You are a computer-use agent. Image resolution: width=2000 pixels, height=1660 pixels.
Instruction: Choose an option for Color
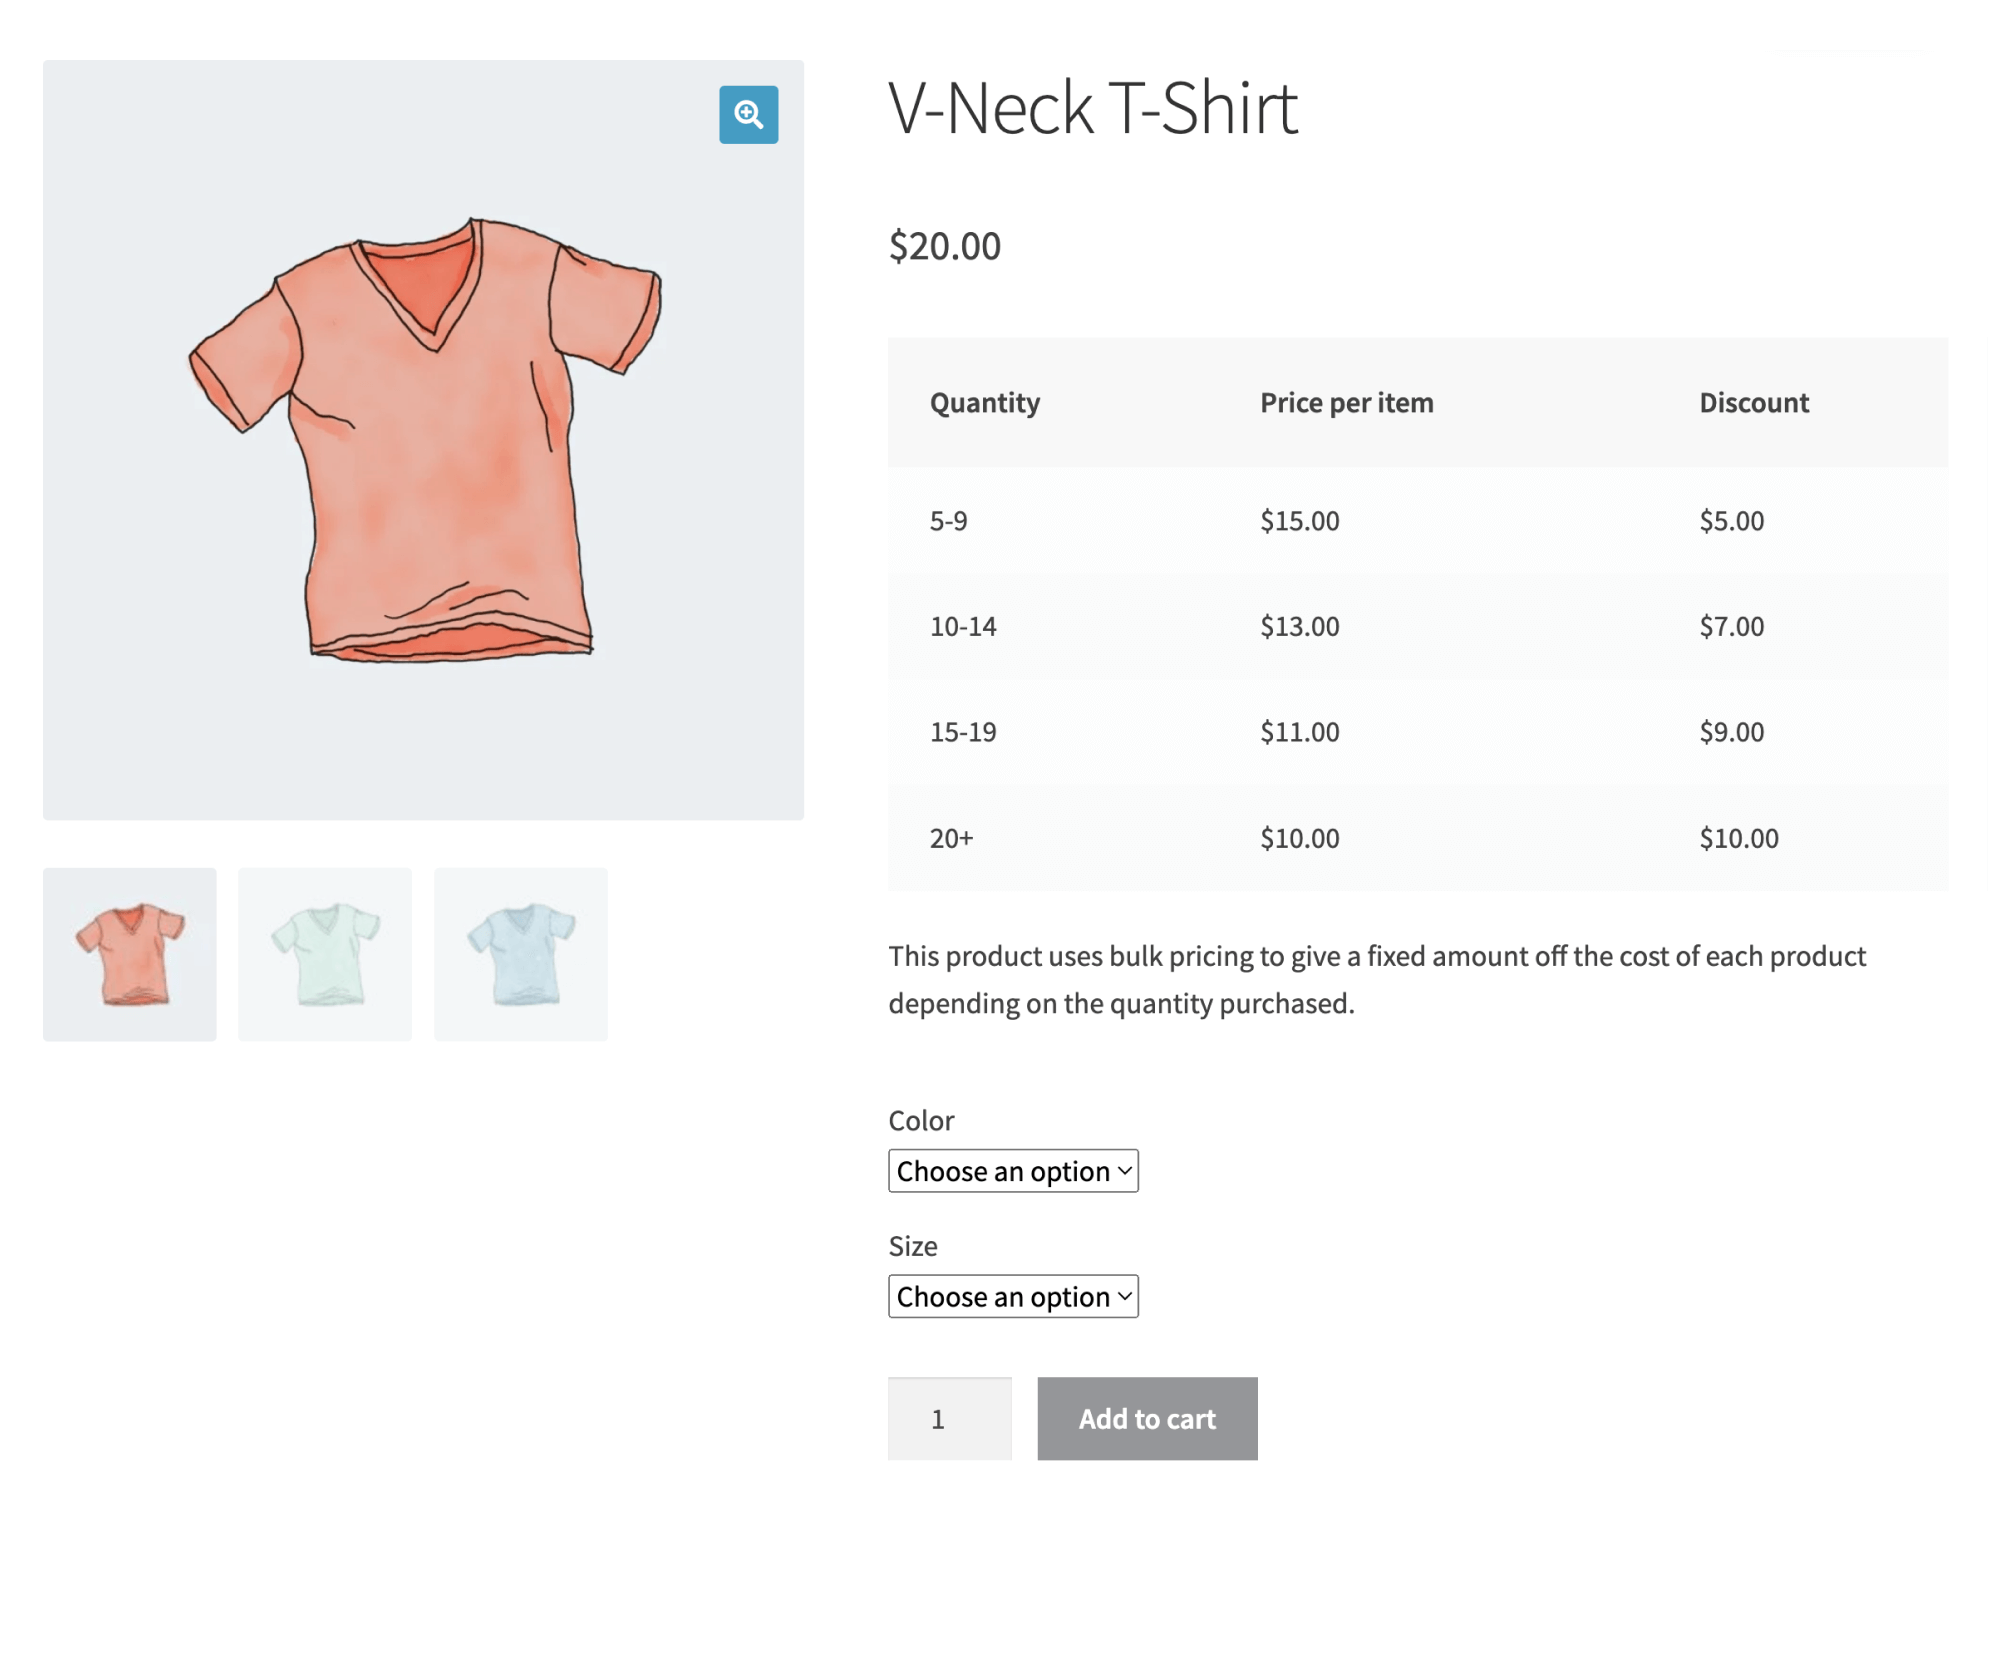pos(1013,1170)
